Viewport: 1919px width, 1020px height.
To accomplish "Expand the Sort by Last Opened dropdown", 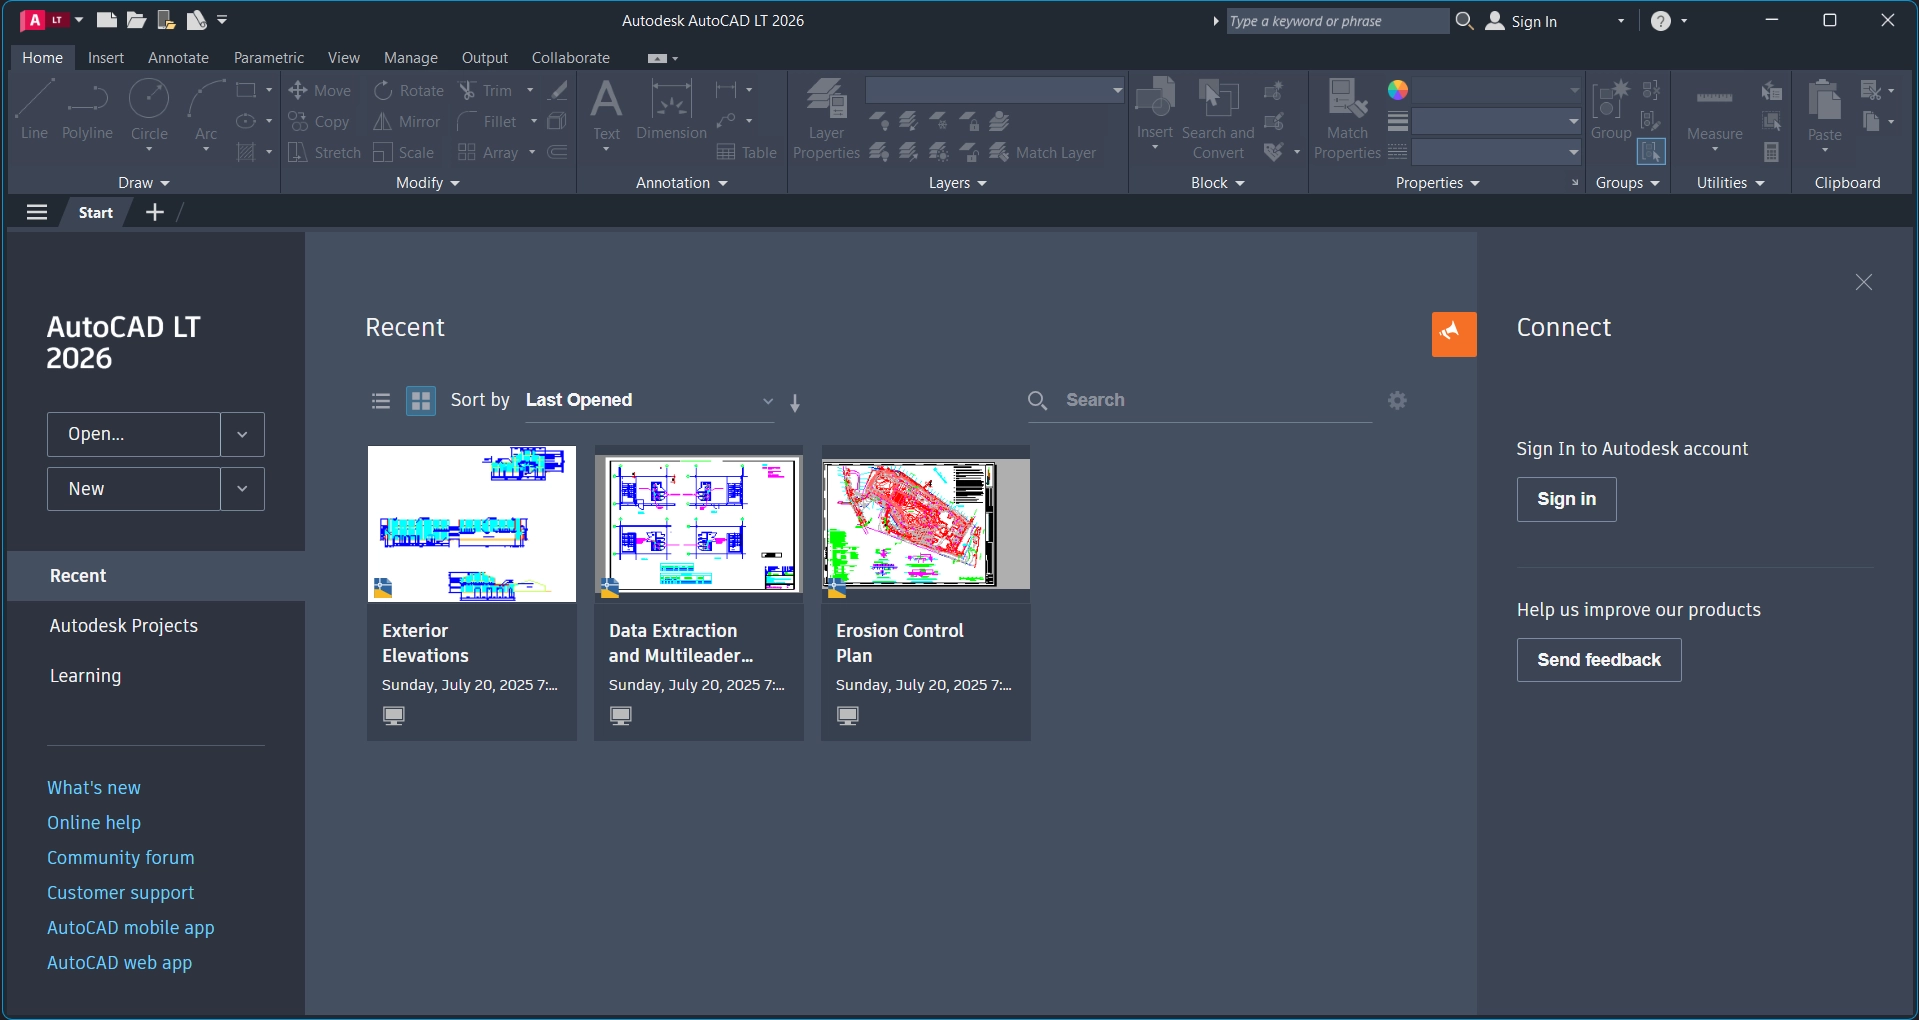I will point(650,401).
